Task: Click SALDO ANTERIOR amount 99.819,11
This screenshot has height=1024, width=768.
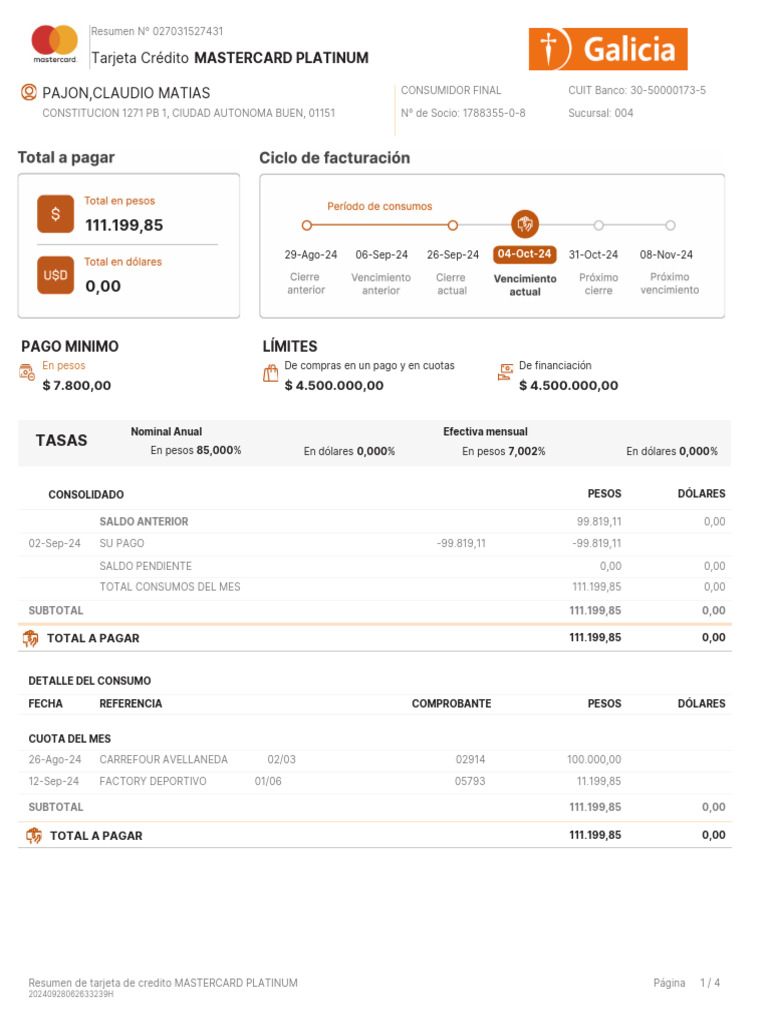Action: (599, 522)
